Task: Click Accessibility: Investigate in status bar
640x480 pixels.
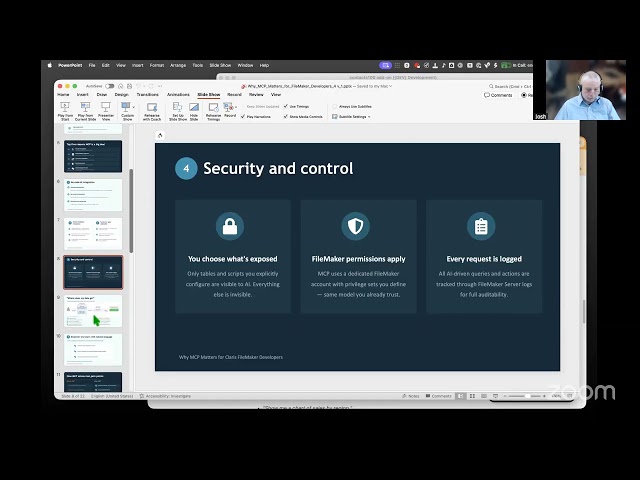Action: pyautogui.click(x=165, y=396)
